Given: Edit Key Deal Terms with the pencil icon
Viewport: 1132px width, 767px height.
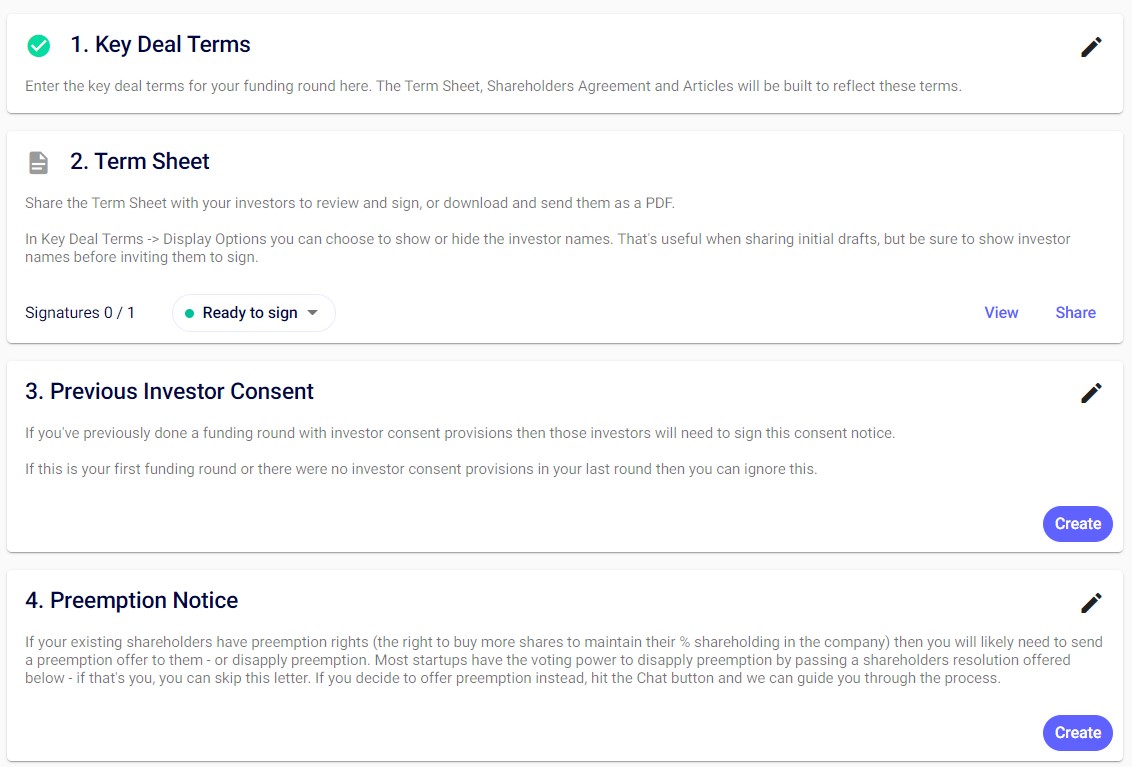Looking at the screenshot, I should click(x=1091, y=47).
